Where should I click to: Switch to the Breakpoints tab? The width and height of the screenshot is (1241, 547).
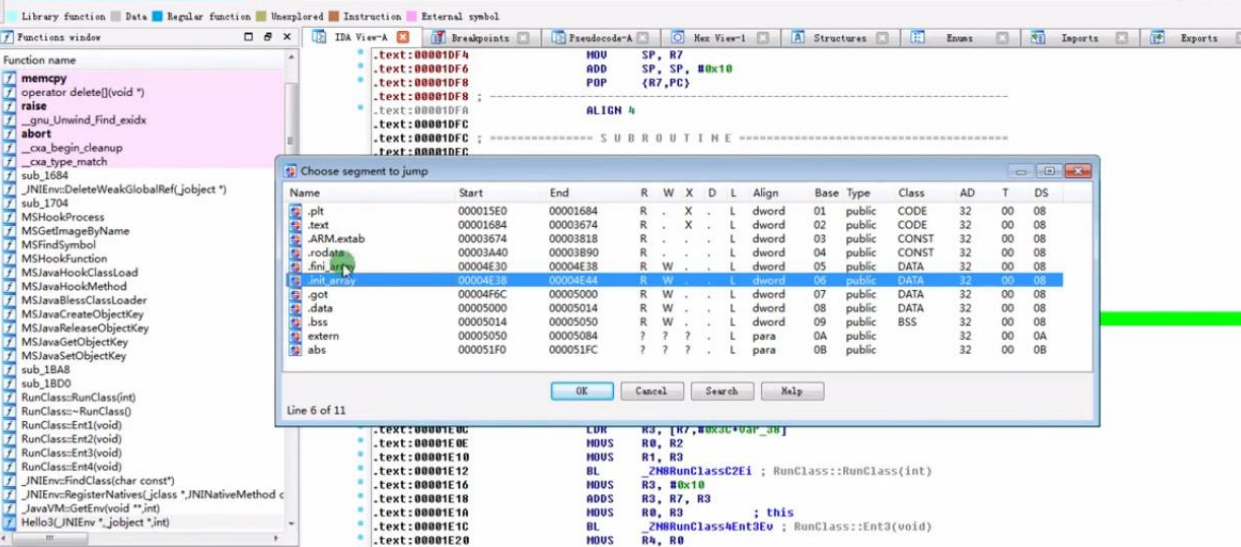point(480,38)
